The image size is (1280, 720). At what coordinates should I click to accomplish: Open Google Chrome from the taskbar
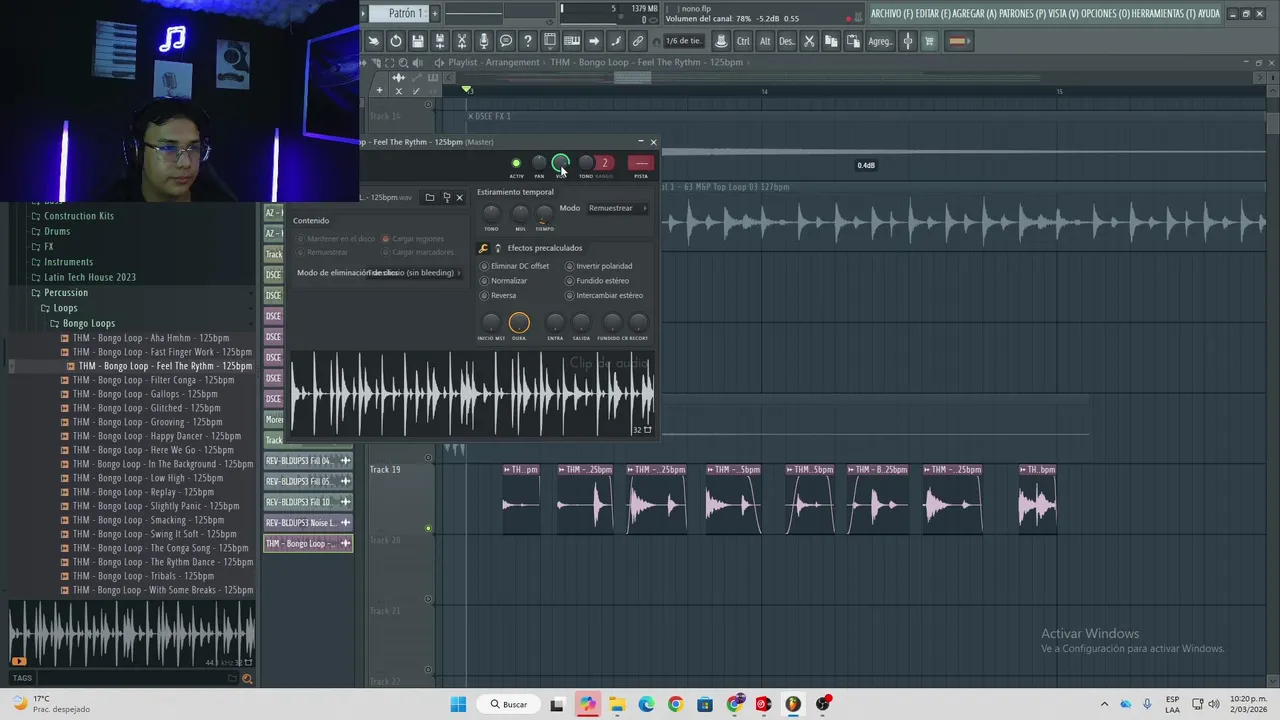point(675,704)
